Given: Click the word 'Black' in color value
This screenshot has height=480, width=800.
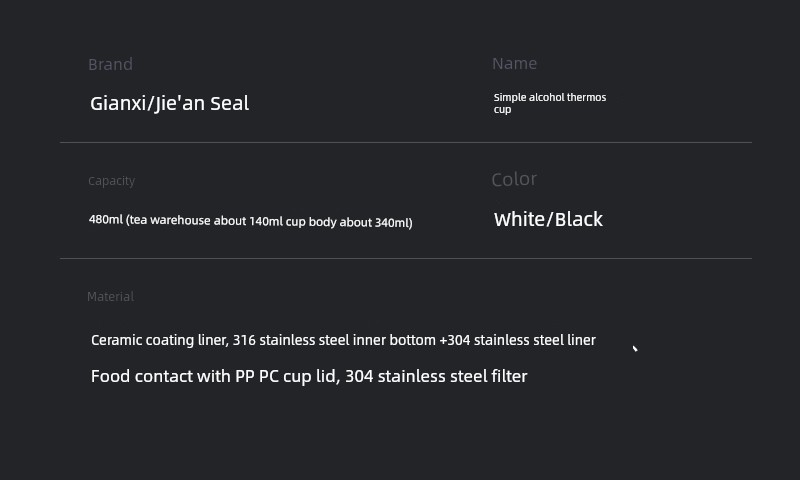Looking at the screenshot, I should pos(579,219).
